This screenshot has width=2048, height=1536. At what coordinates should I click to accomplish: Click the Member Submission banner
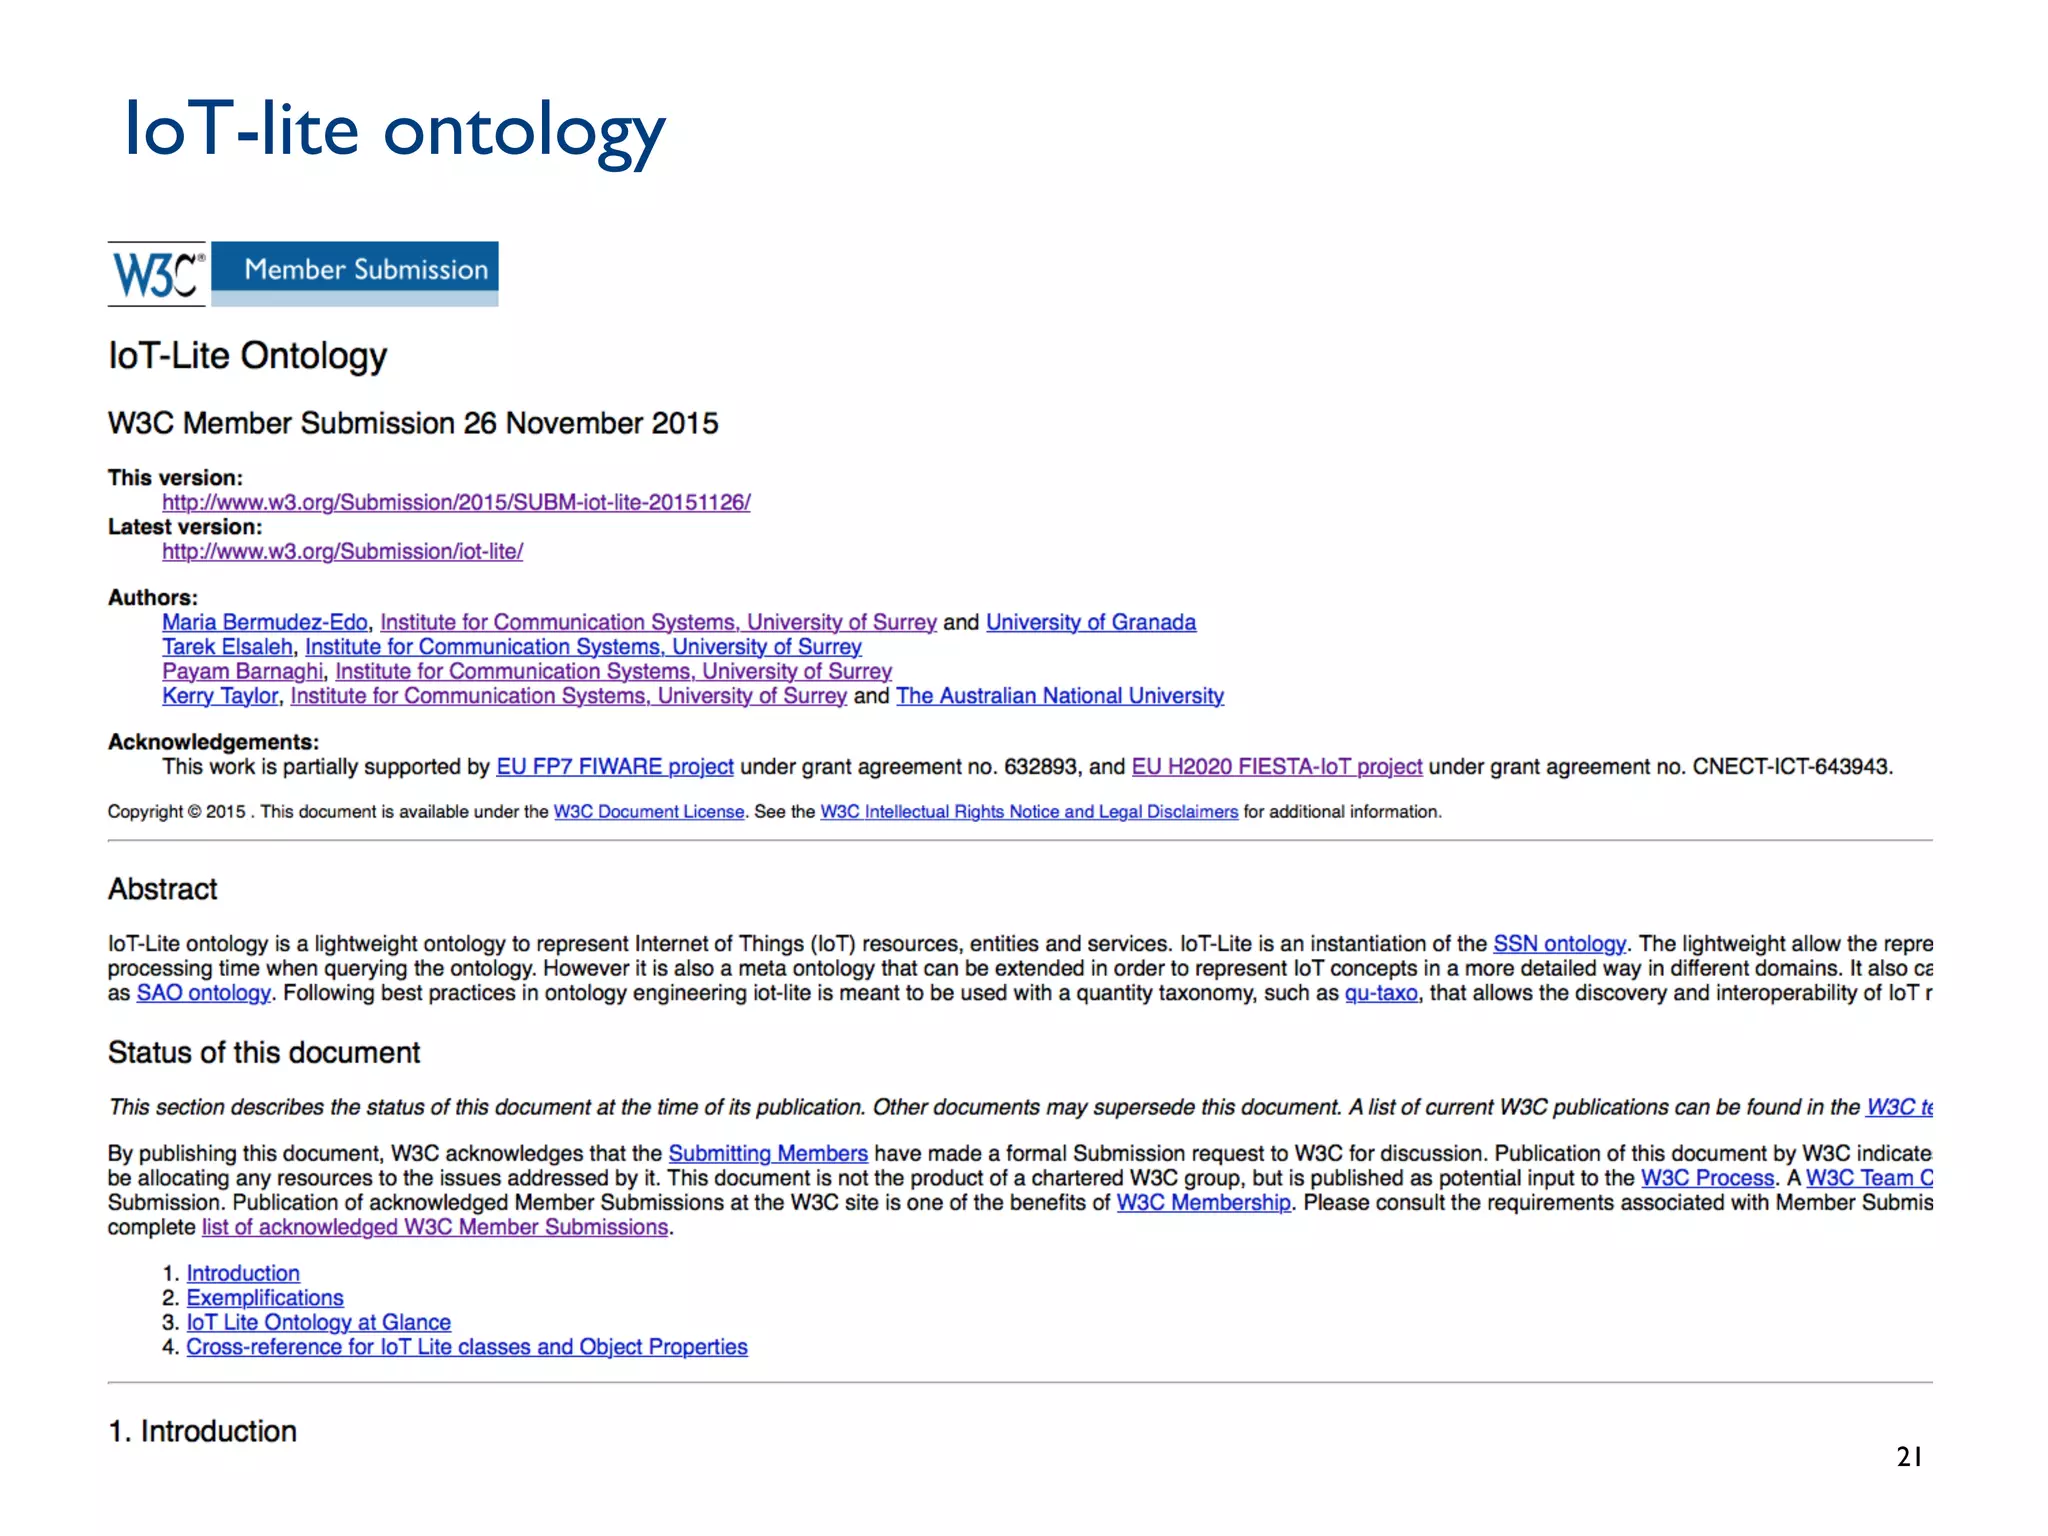(355, 273)
